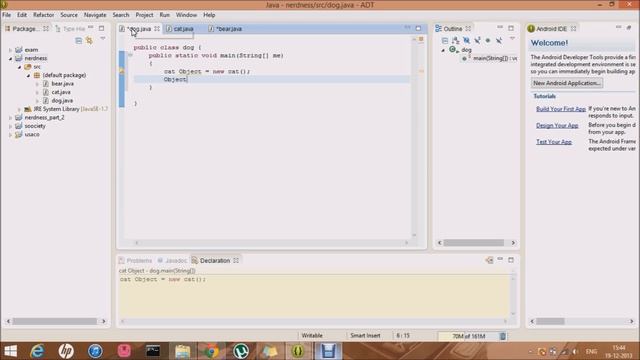
Task: Expand the exam project
Action: [x=10, y=50]
